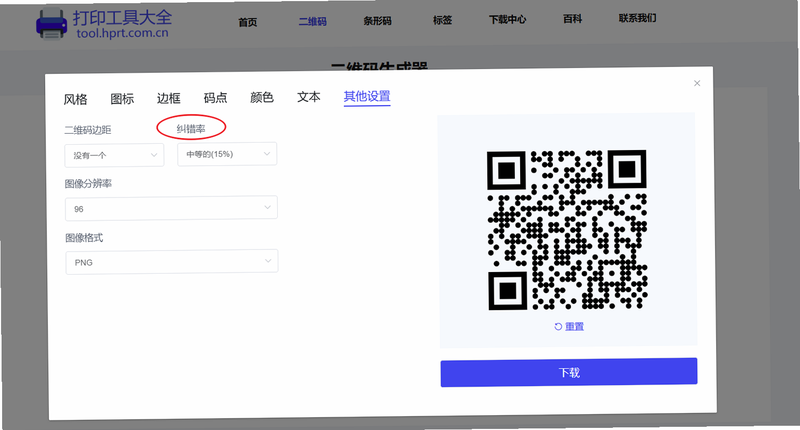Open the 纠错率 dropdown showing 中等的(15%)

click(x=227, y=154)
